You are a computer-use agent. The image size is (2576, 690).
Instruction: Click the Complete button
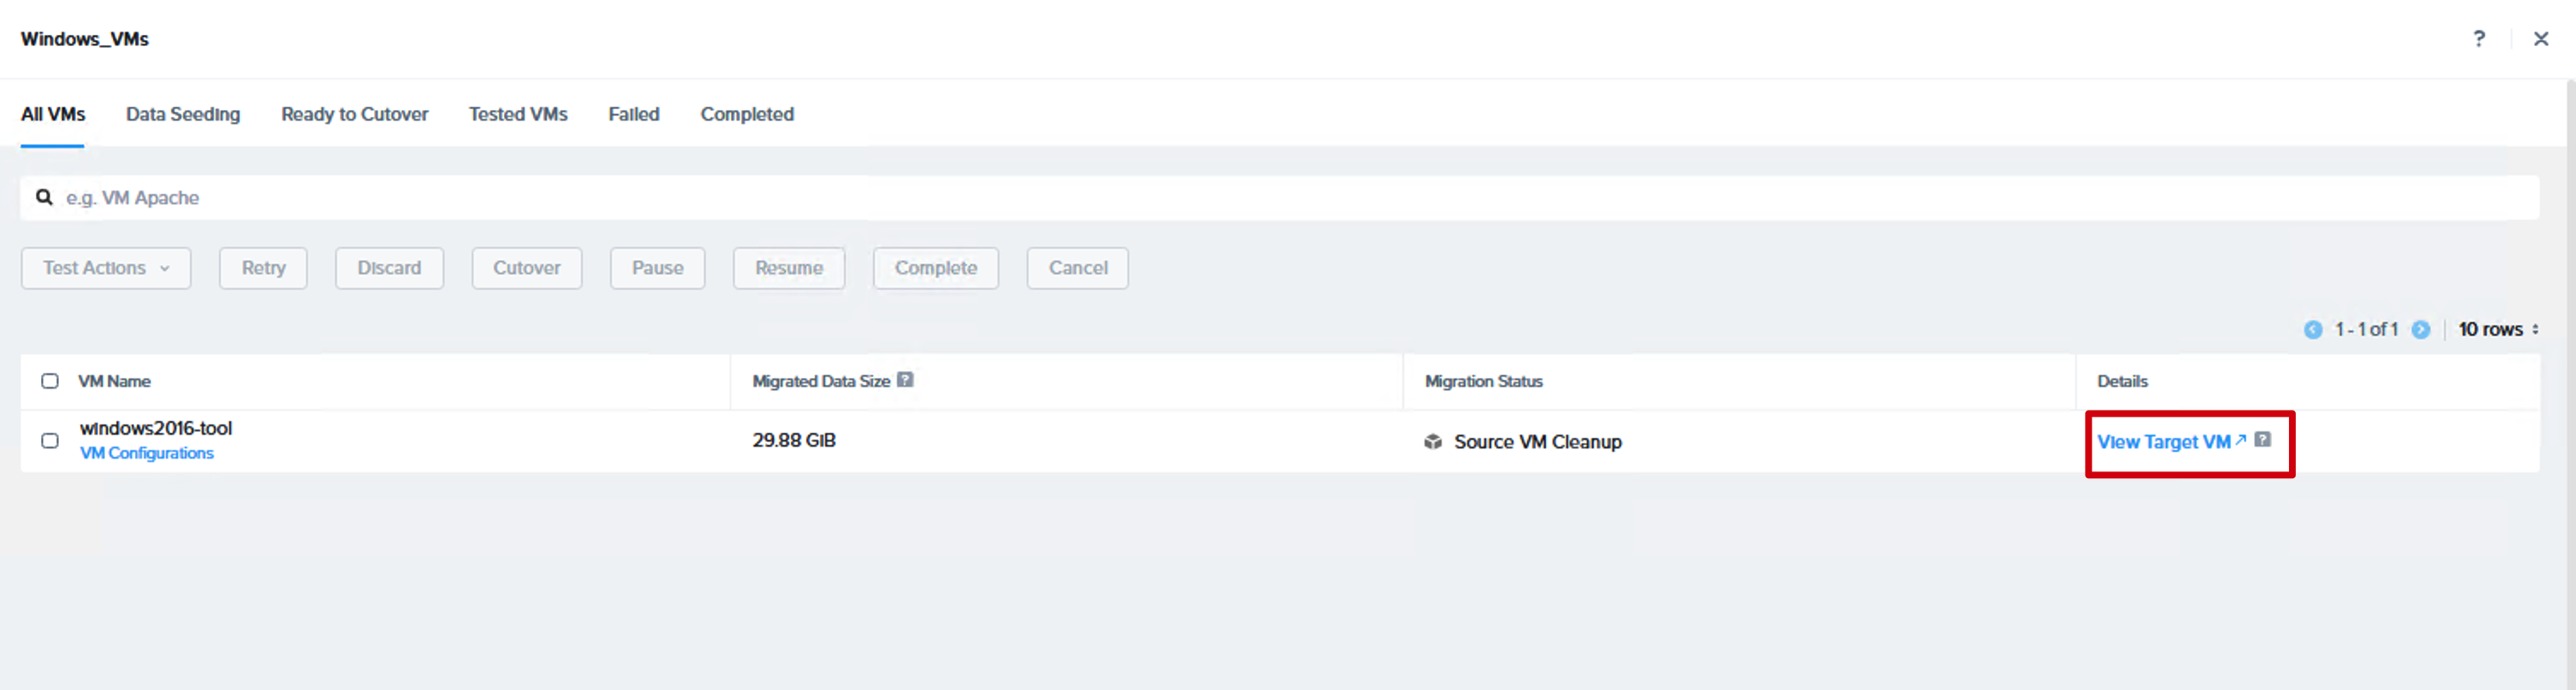(936, 268)
